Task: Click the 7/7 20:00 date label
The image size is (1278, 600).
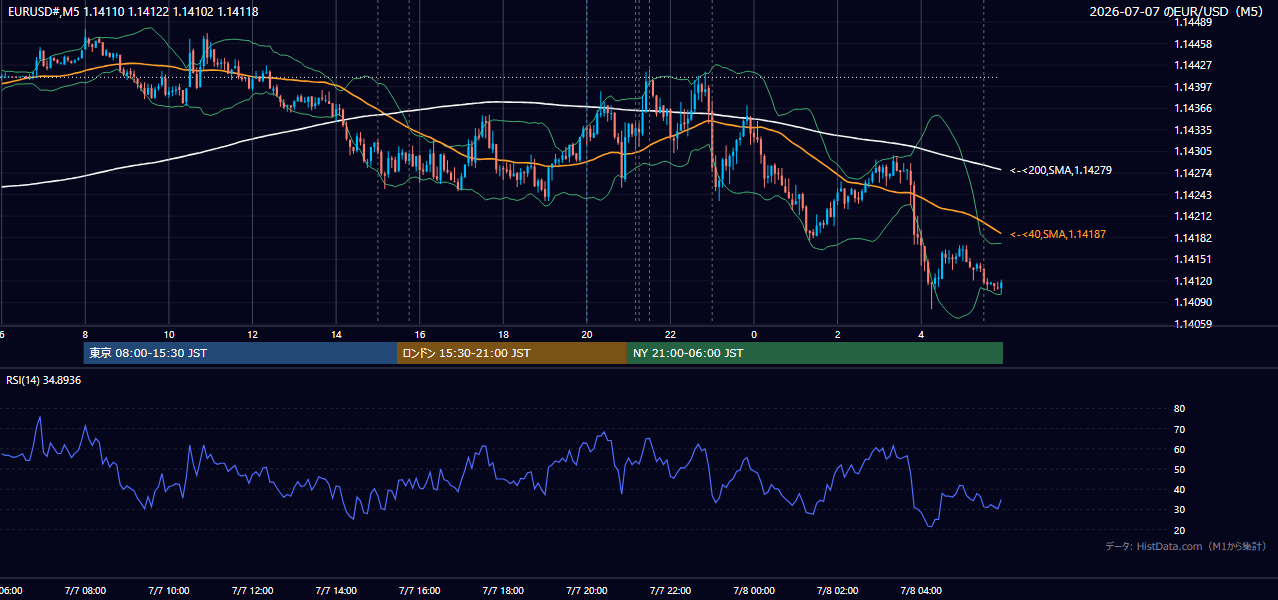Action: point(587,591)
